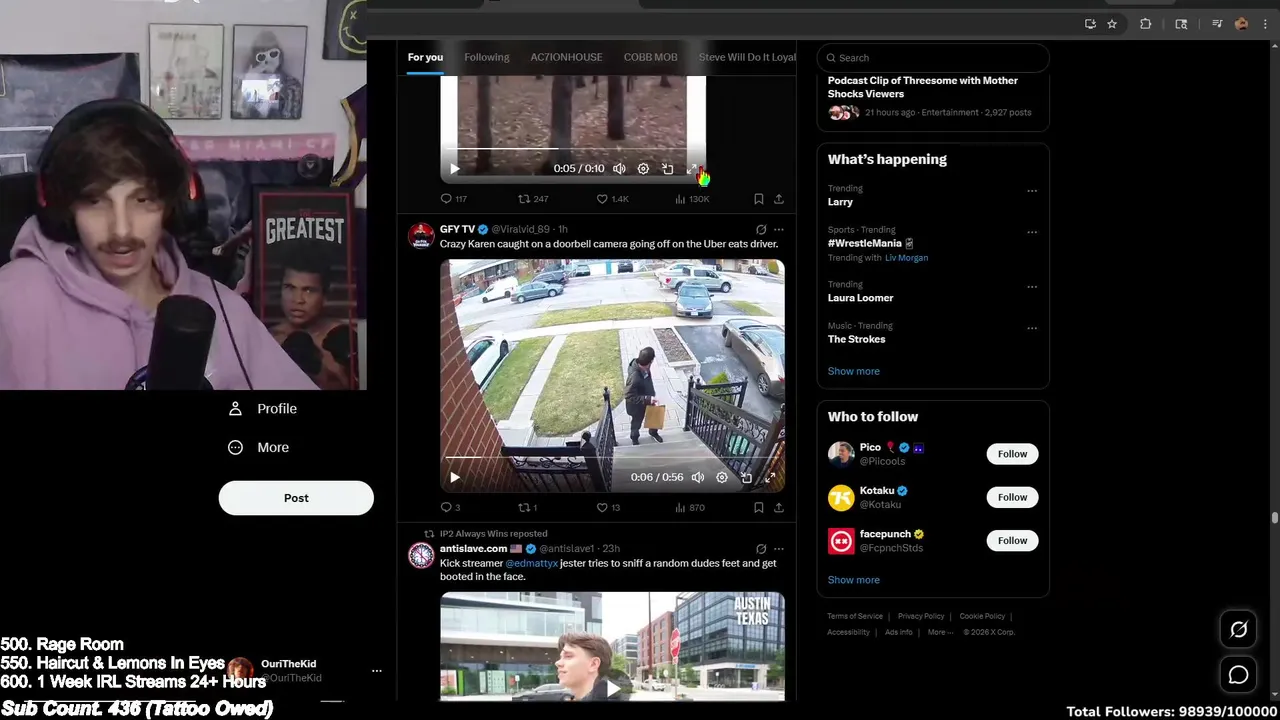Seek on the top video progress bar

point(573,149)
